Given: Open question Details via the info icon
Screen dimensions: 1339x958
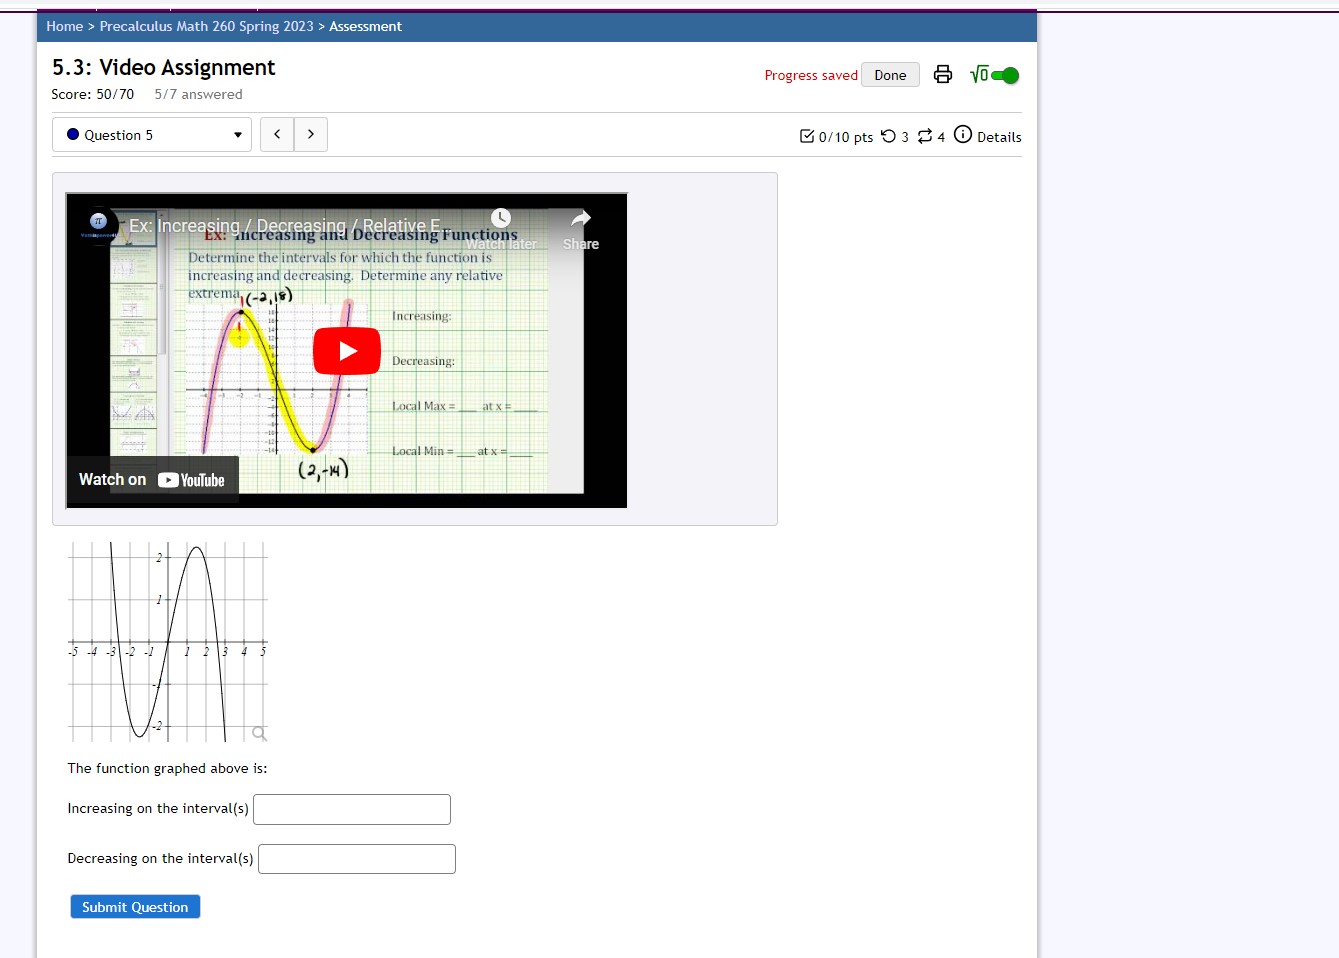Looking at the screenshot, I should 962,134.
